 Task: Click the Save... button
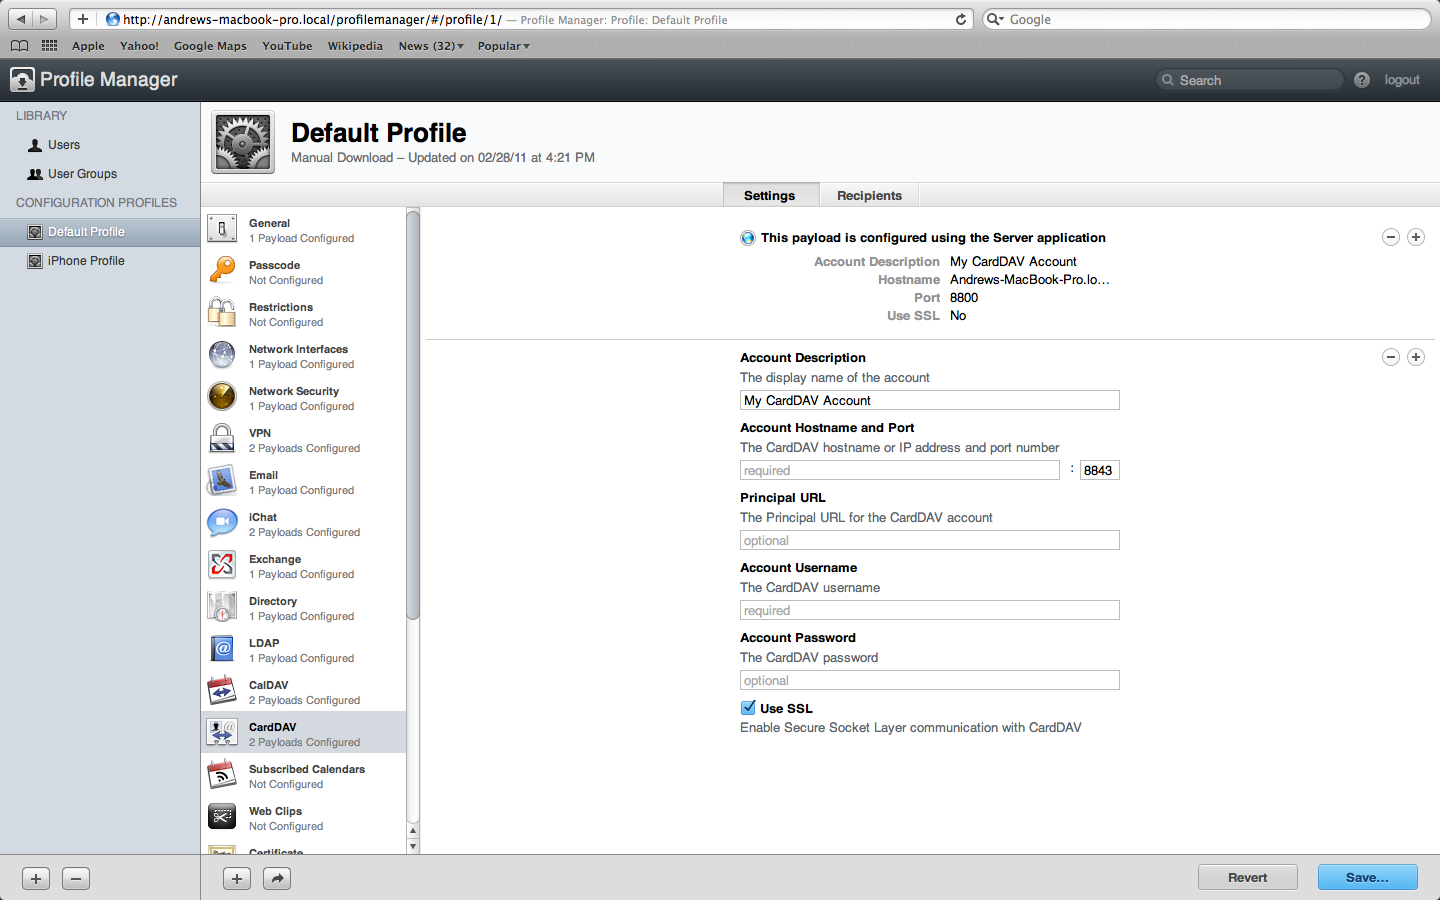tap(1368, 877)
